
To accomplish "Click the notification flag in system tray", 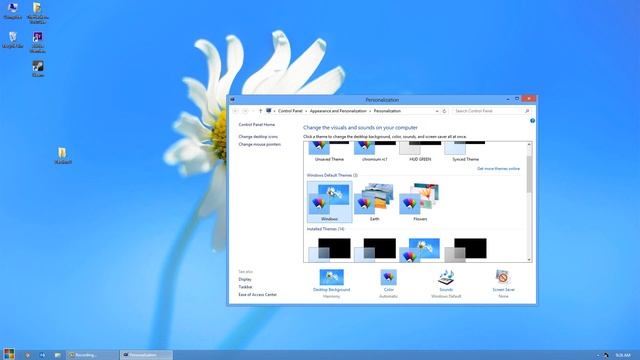I will [x=606, y=355].
